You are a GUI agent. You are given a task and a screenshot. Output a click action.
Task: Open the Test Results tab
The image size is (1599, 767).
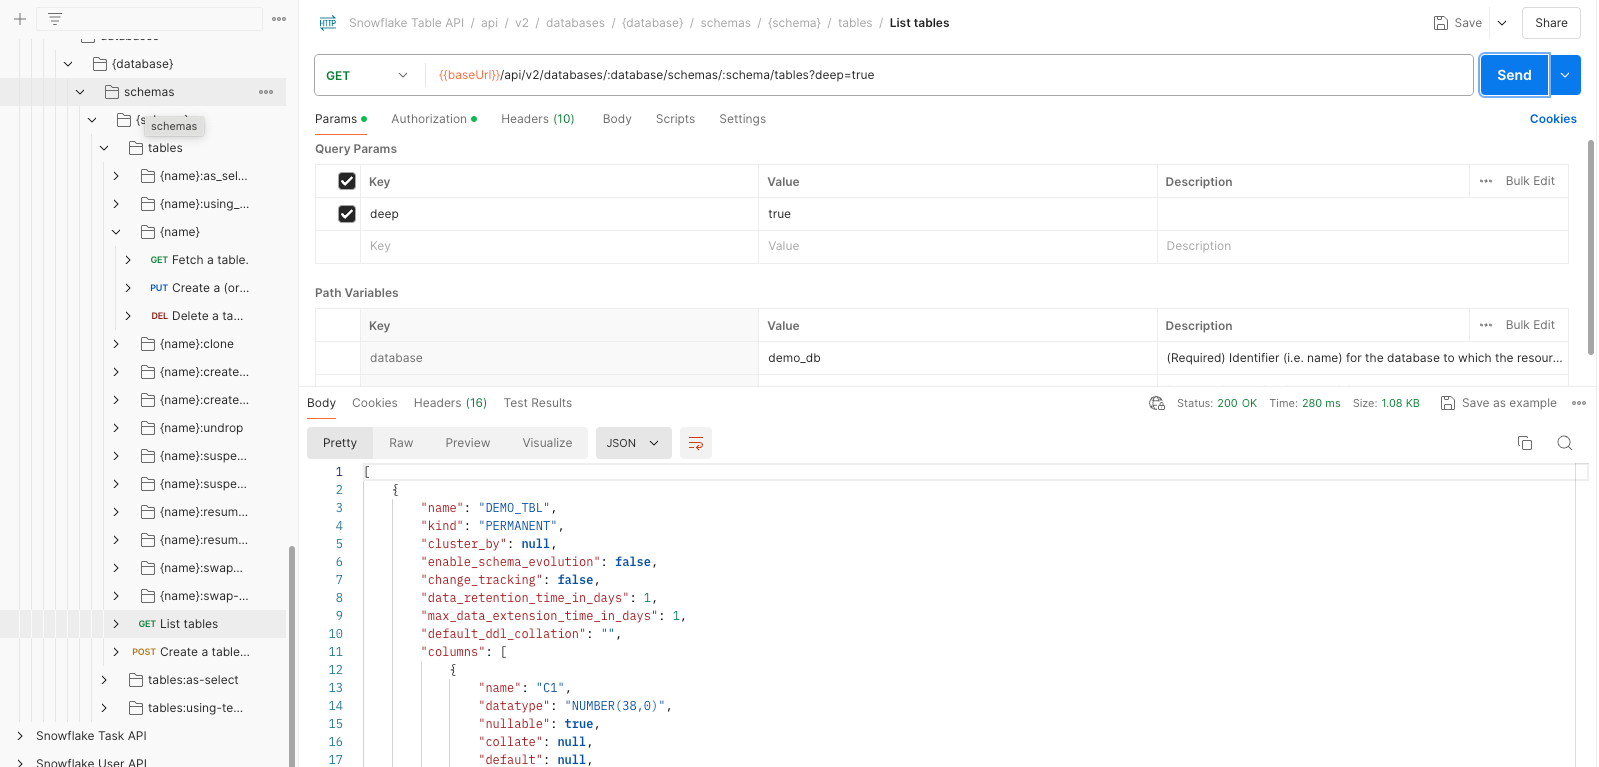[537, 403]
